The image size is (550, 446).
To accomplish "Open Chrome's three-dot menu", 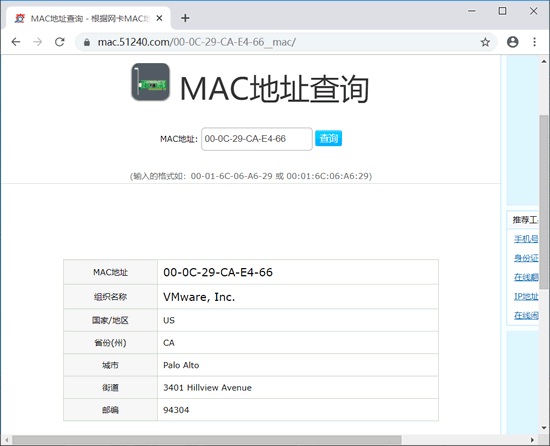I will click(x=534, y=42).
